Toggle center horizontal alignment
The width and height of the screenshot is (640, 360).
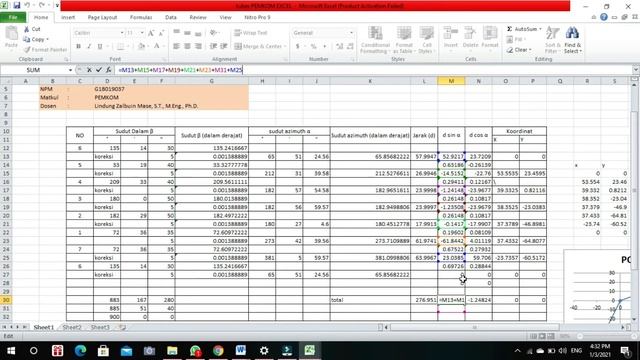click(x=187, y=46)
